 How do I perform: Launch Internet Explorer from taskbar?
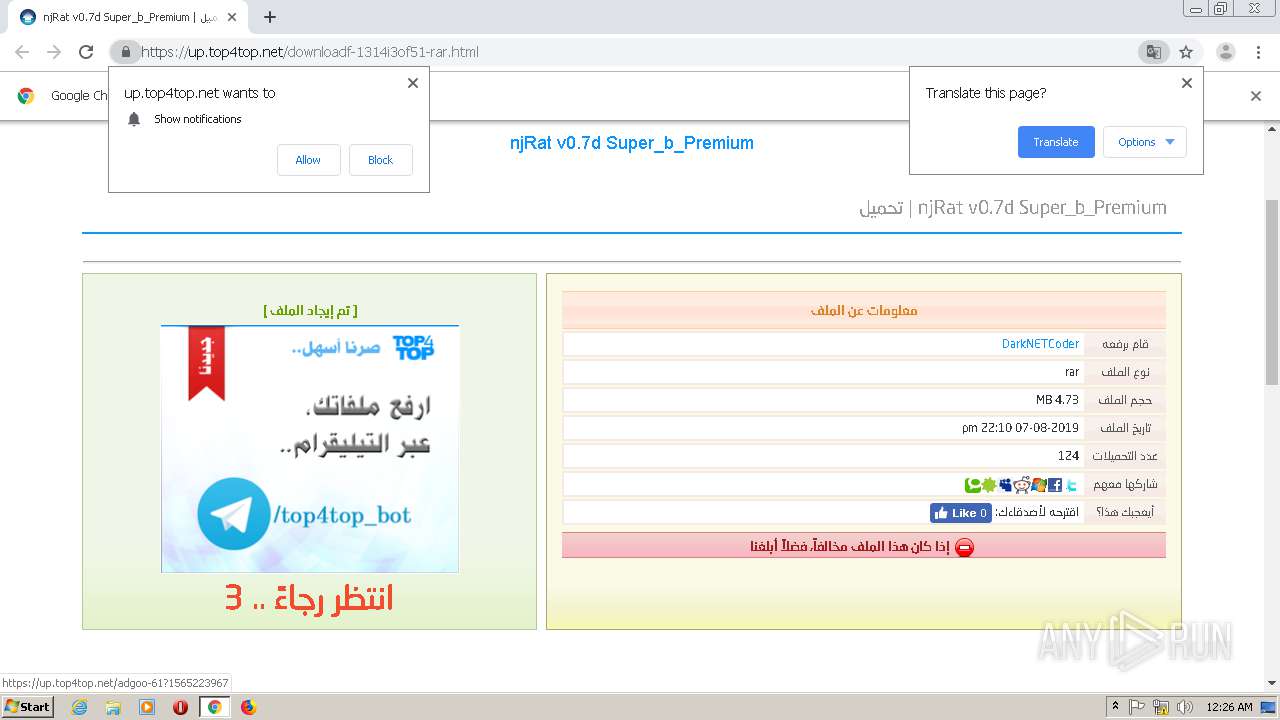click(79, 707)
